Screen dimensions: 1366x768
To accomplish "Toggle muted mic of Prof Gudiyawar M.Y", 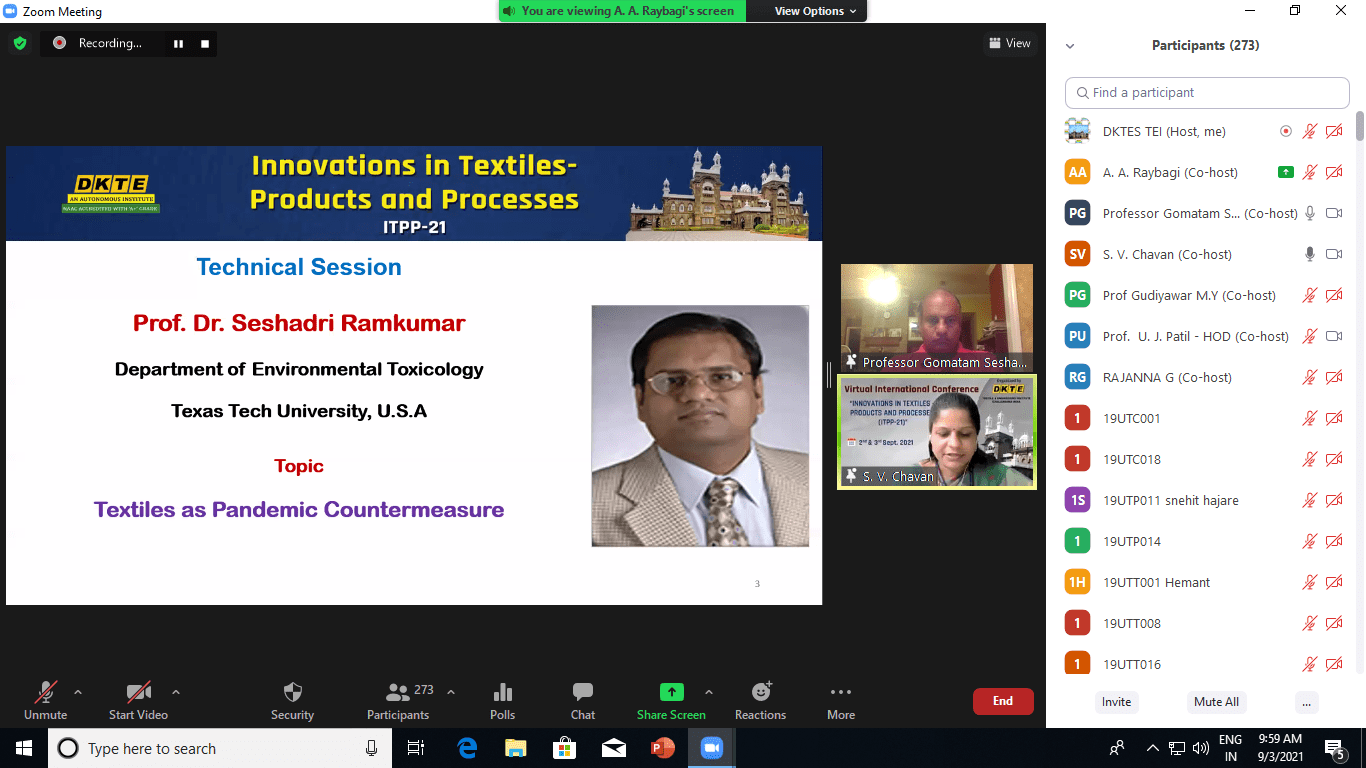I will [1310, 295].
